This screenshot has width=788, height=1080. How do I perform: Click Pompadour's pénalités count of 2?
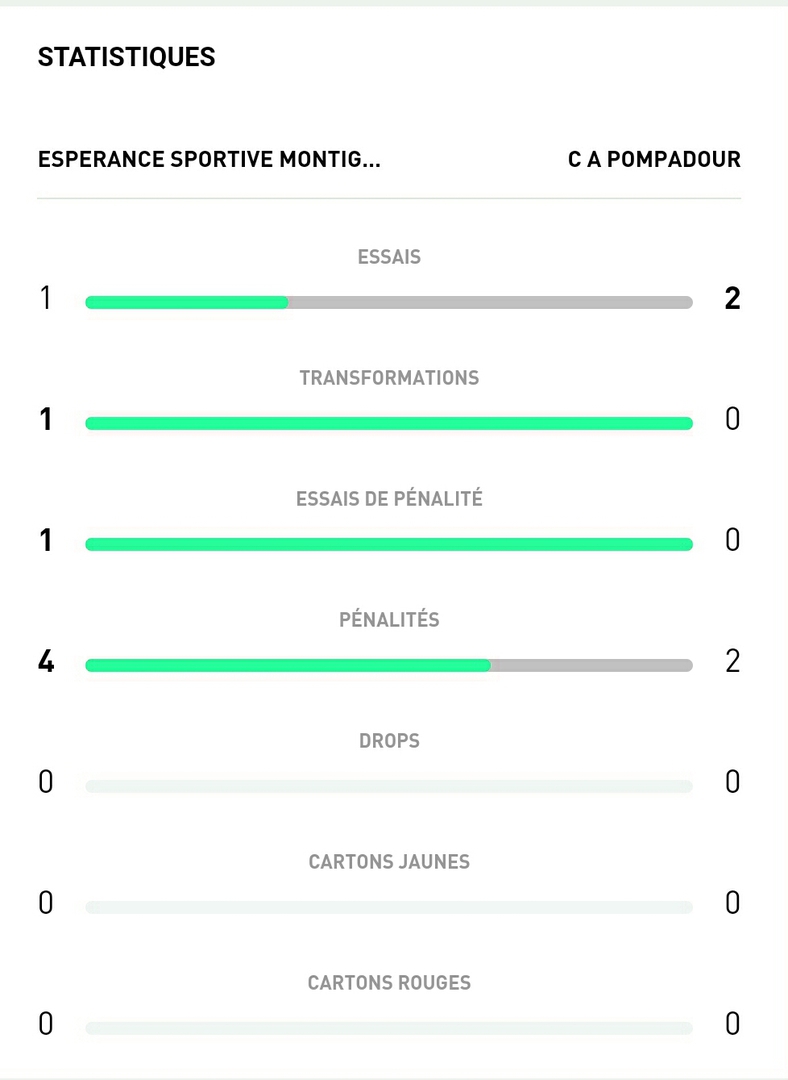(x=732, y=662)
